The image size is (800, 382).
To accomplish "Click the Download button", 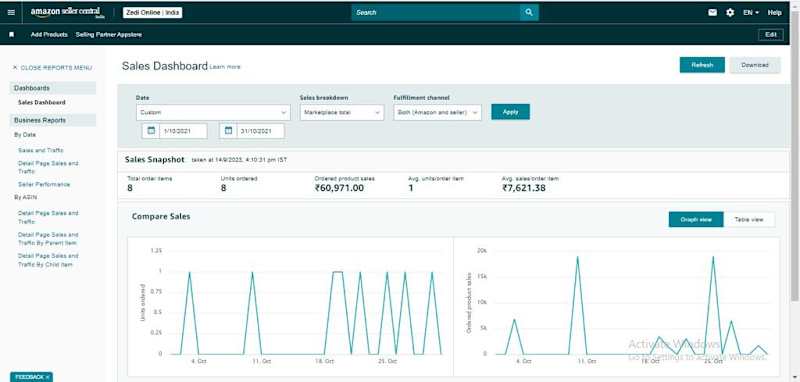I will click(x=755, y=65).
